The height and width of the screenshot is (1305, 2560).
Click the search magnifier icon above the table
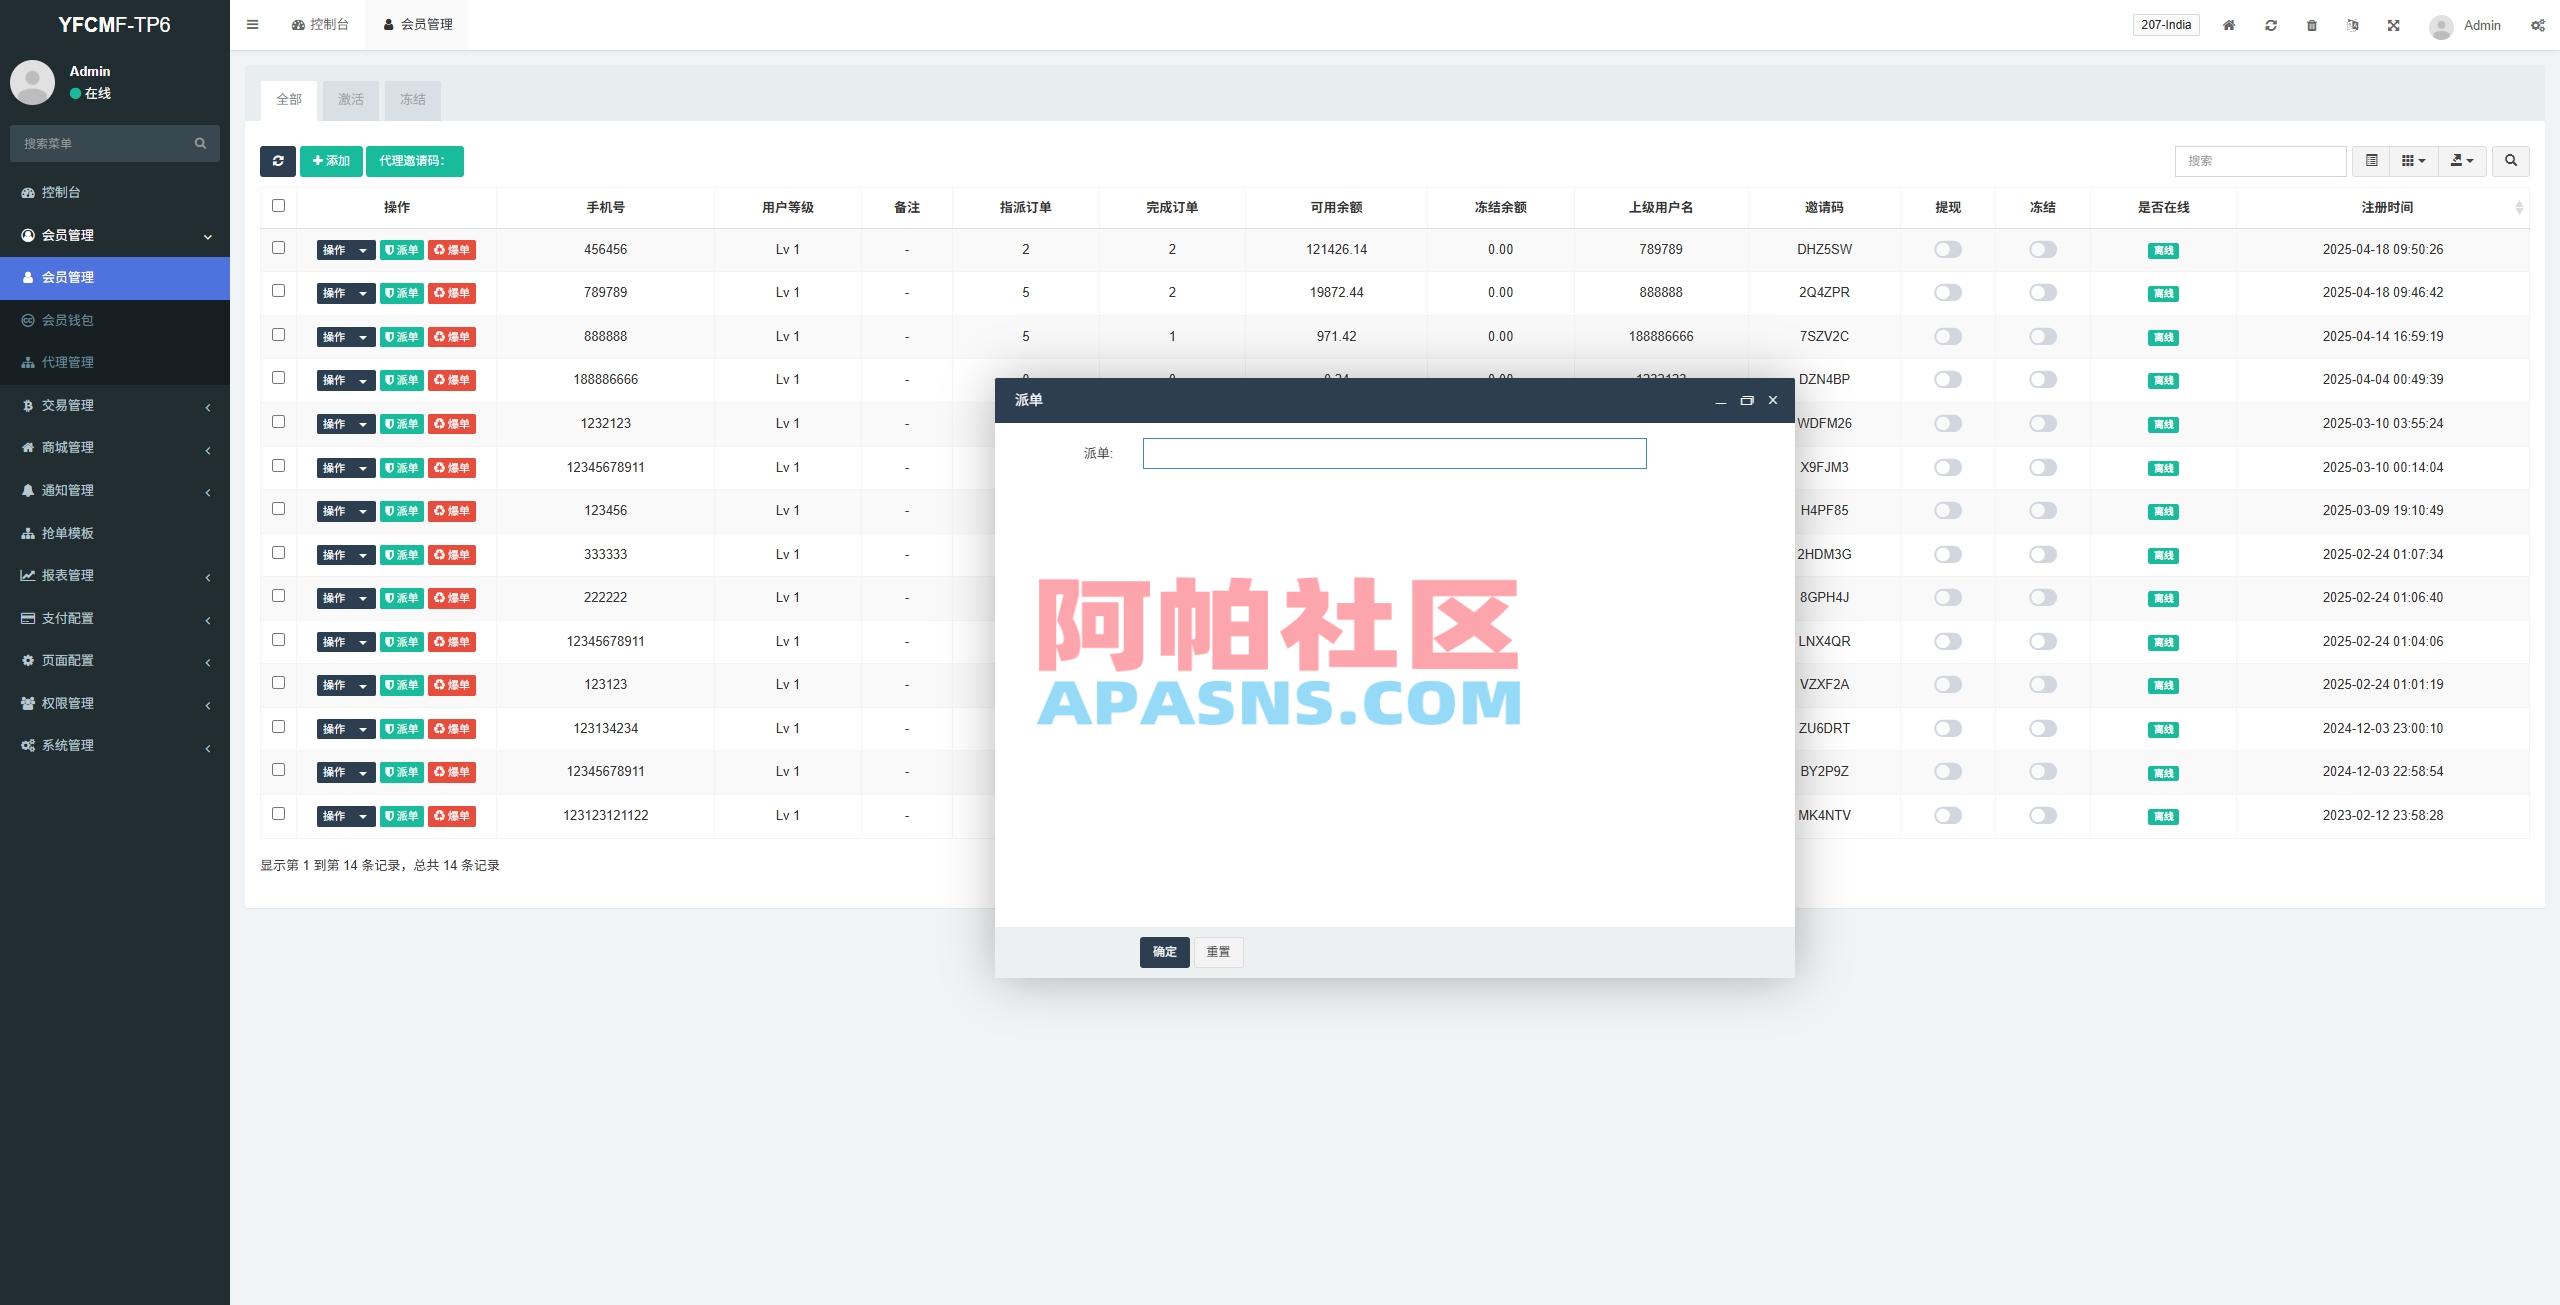pos(2511,160)
